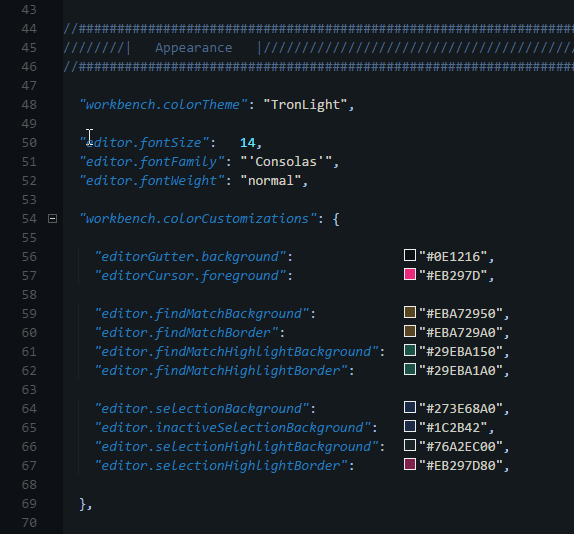
Task: Open swatch for #273E68A0 selection background
Action: [x=410, y=407]
